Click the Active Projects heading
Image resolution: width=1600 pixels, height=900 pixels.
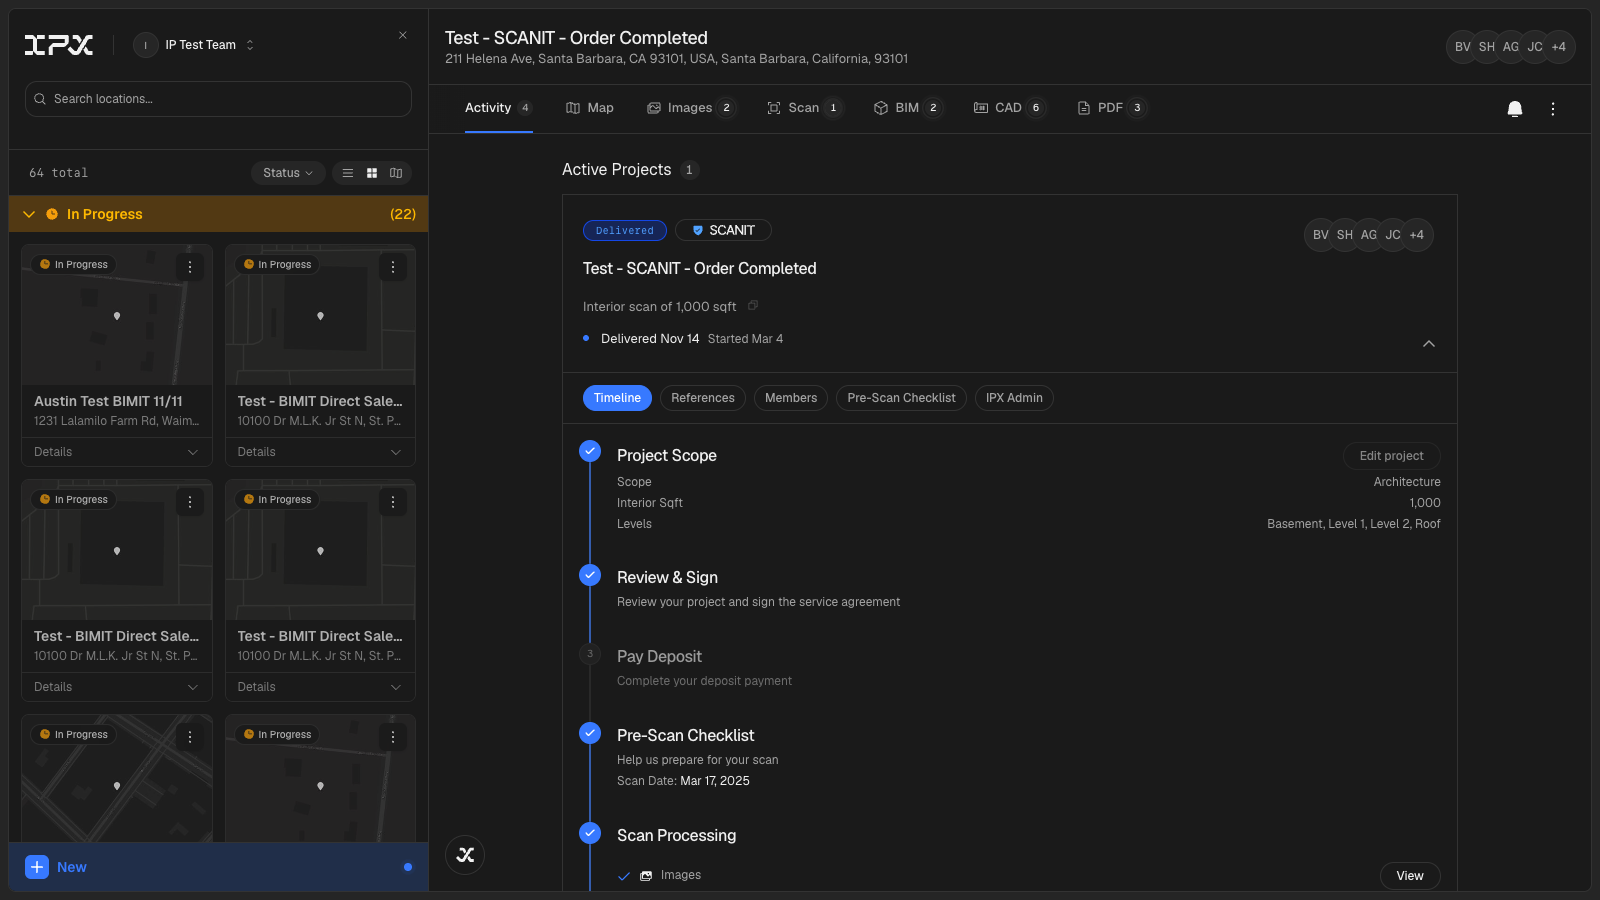pos(616,170)
